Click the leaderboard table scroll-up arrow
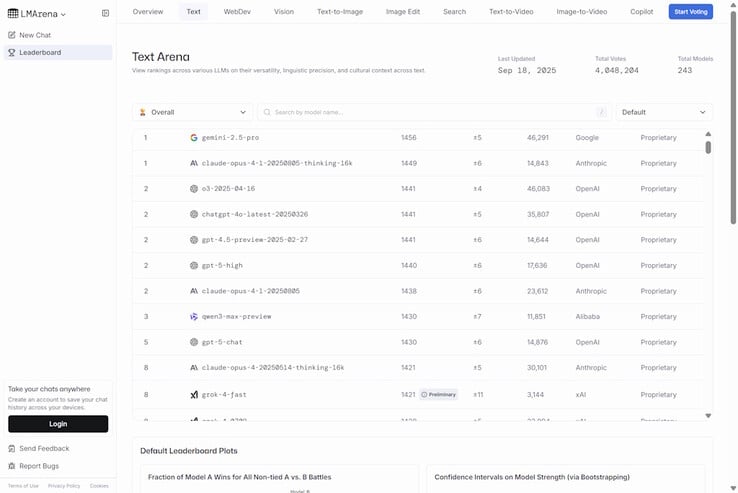The height and width of the screenshot is (493, 738). [x=708, y=134]
